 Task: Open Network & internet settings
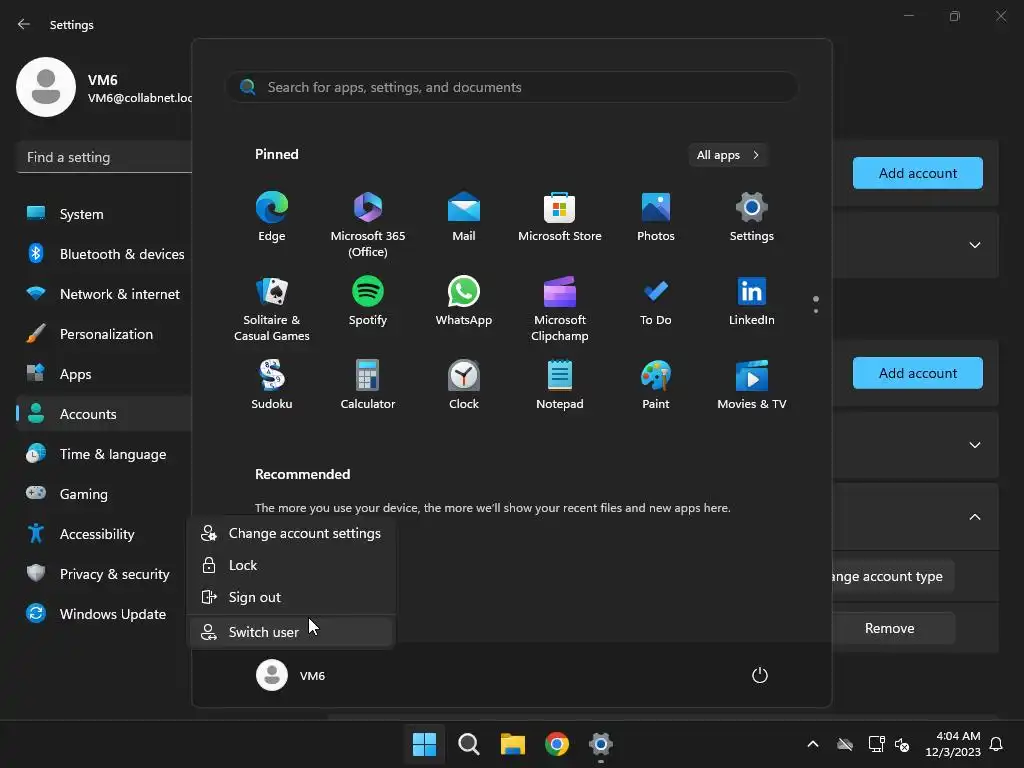(104, 295)
